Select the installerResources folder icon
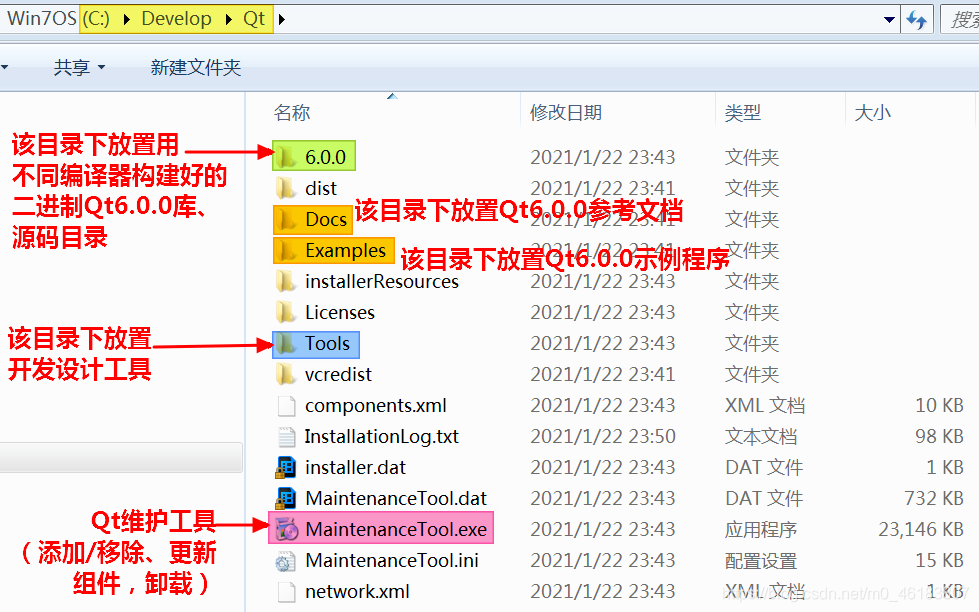979x612 pixels. pyautogui.click(x=286, y=281)
